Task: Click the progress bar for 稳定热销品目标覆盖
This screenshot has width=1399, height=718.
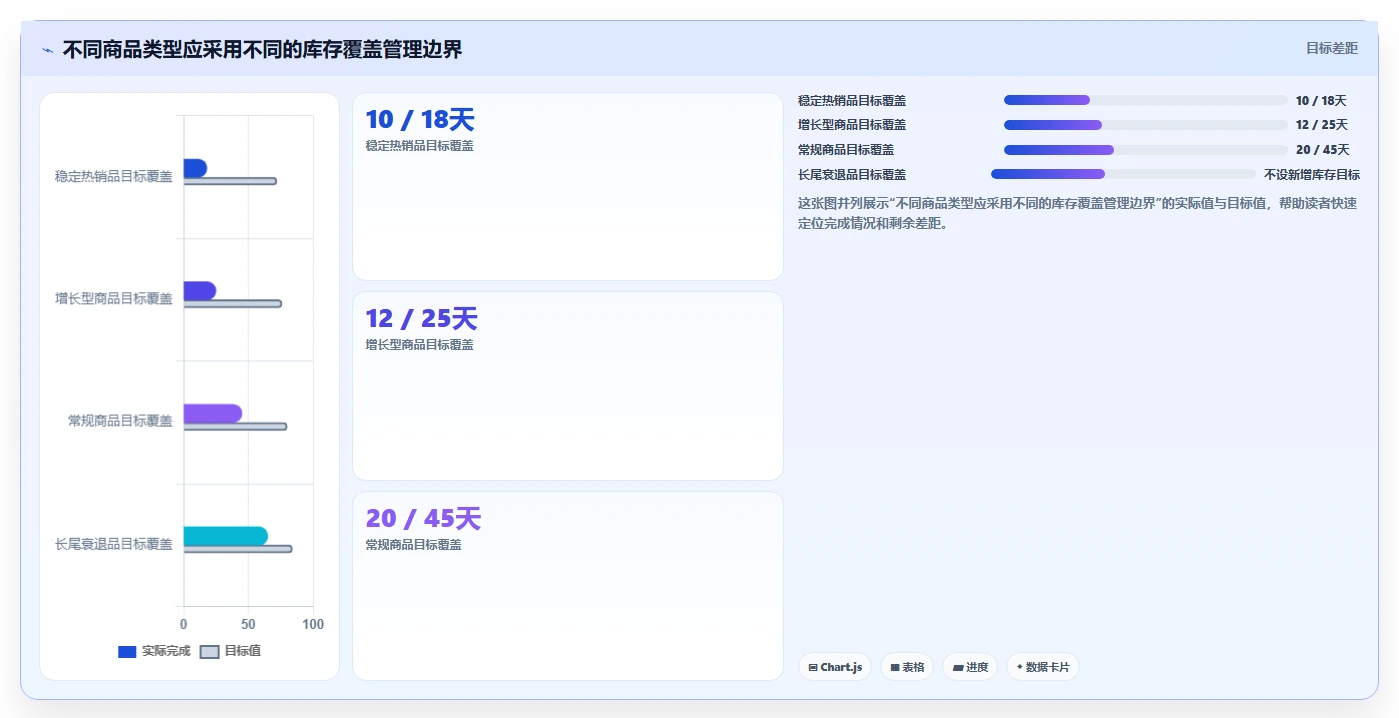Action: (x=1145, y=100)
